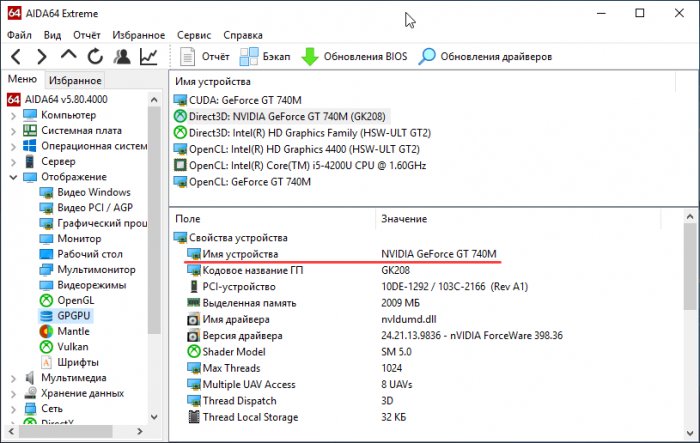
Task: Select the OpenCL: GeForce GT 740M device
Action: pyautogui.click(x=242, y=182)
